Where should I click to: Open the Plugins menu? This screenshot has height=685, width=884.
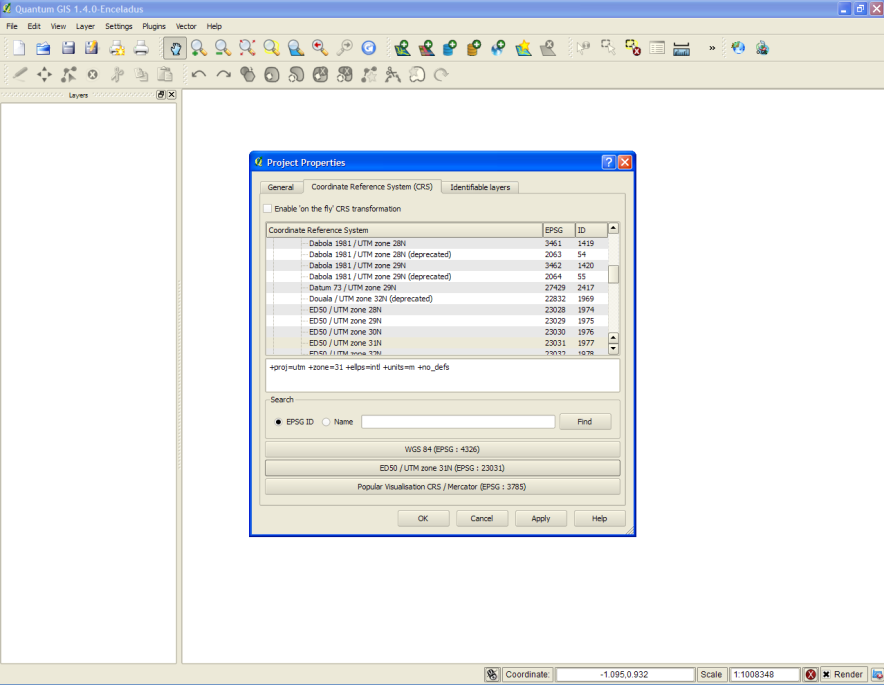154,26
